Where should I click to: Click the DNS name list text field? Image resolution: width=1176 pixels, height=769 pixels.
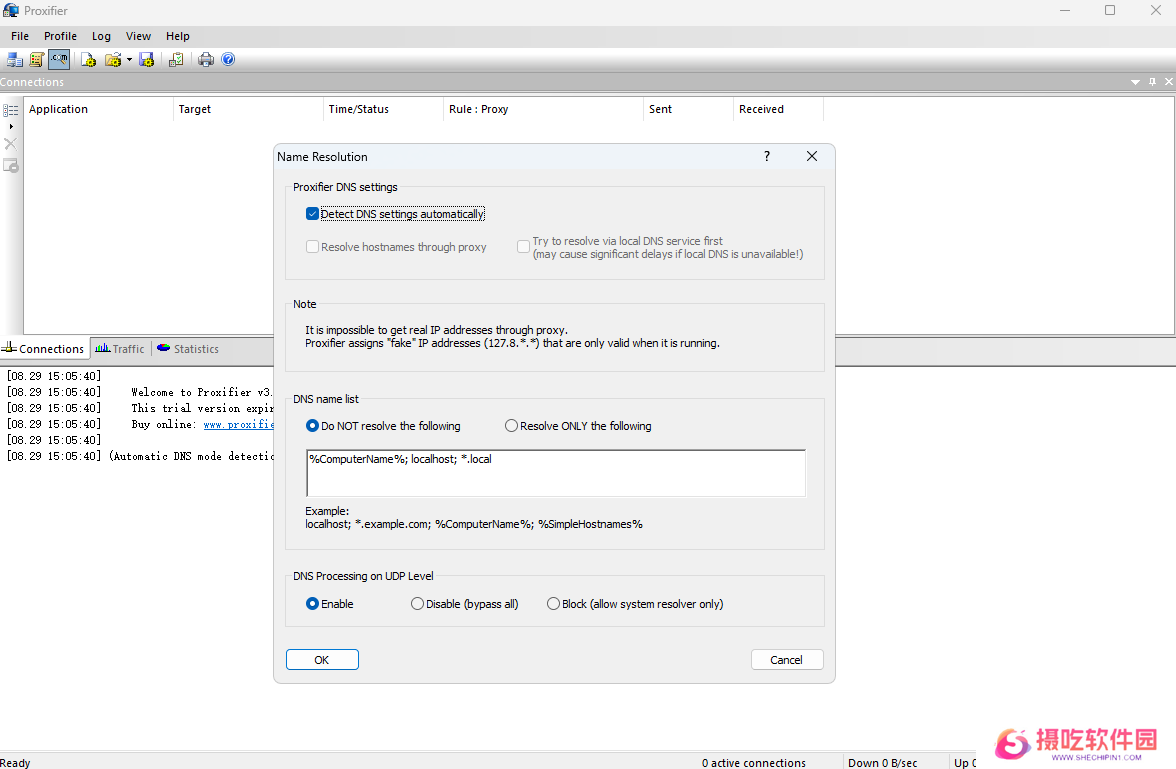pyautogui.click(x=555, y=473)
